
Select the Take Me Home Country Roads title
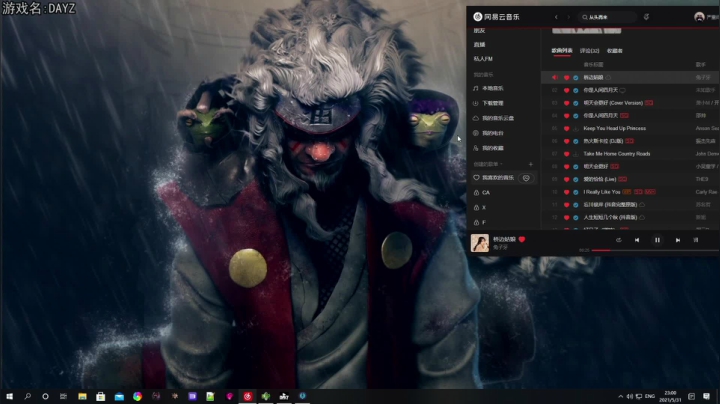pos(617,154)
